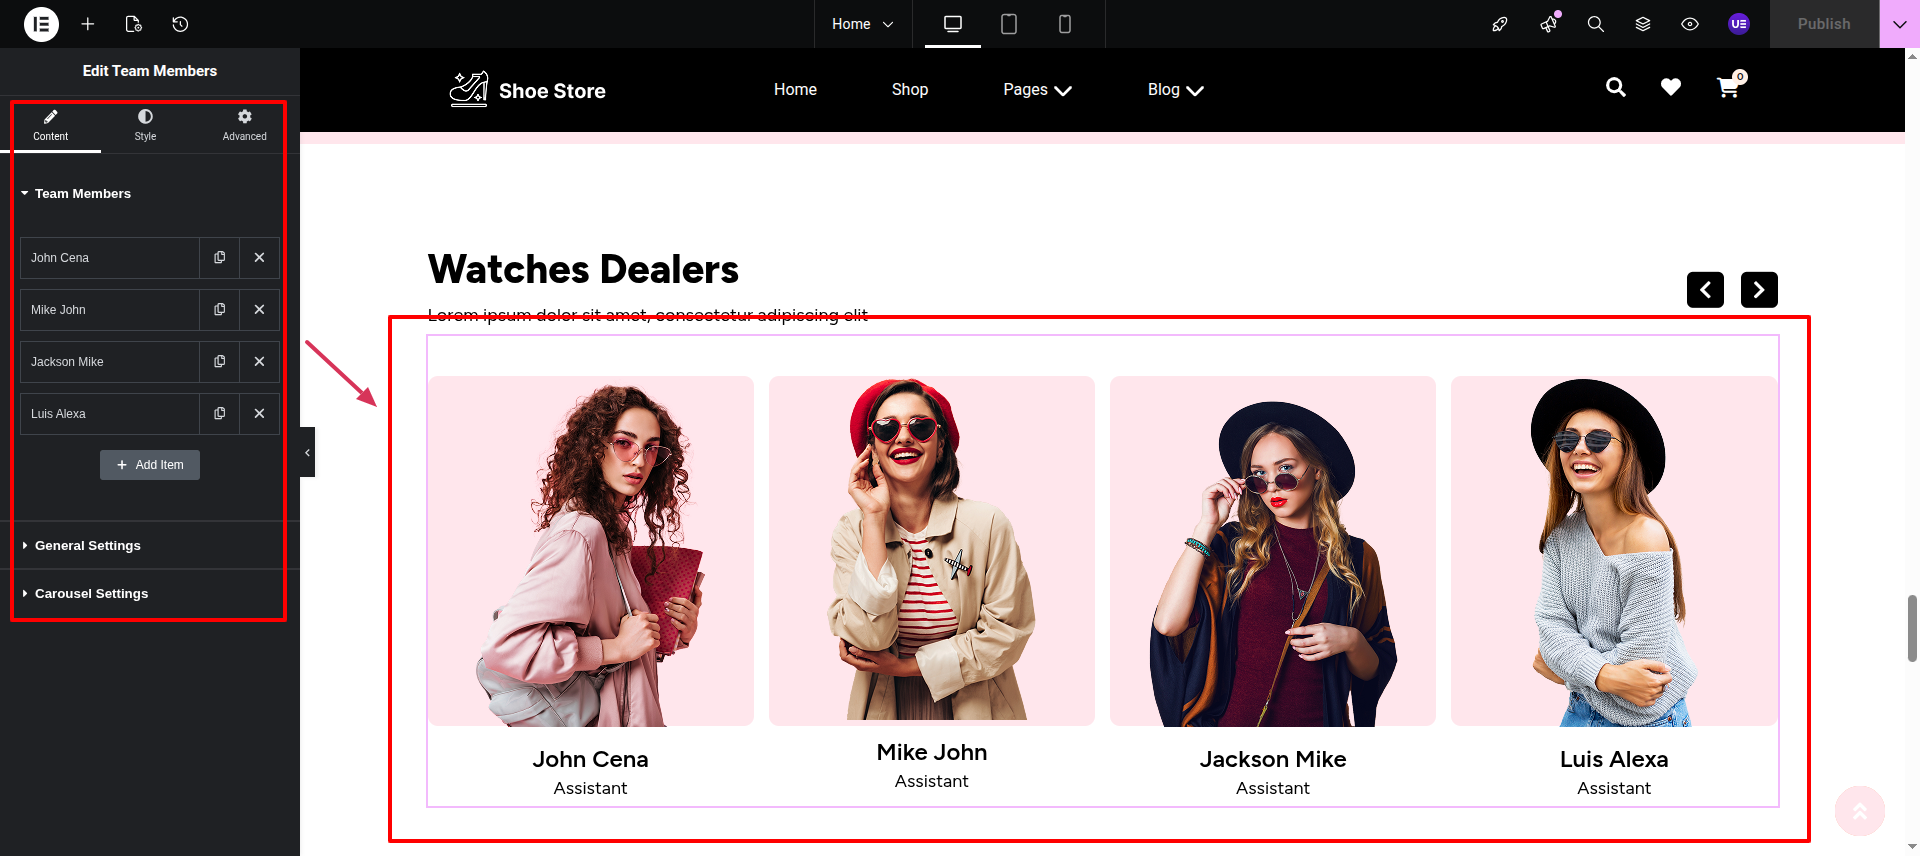Toggle preview changes eye icon
This screenshot has width=1920, height=856.
[x=1689, y=24]
